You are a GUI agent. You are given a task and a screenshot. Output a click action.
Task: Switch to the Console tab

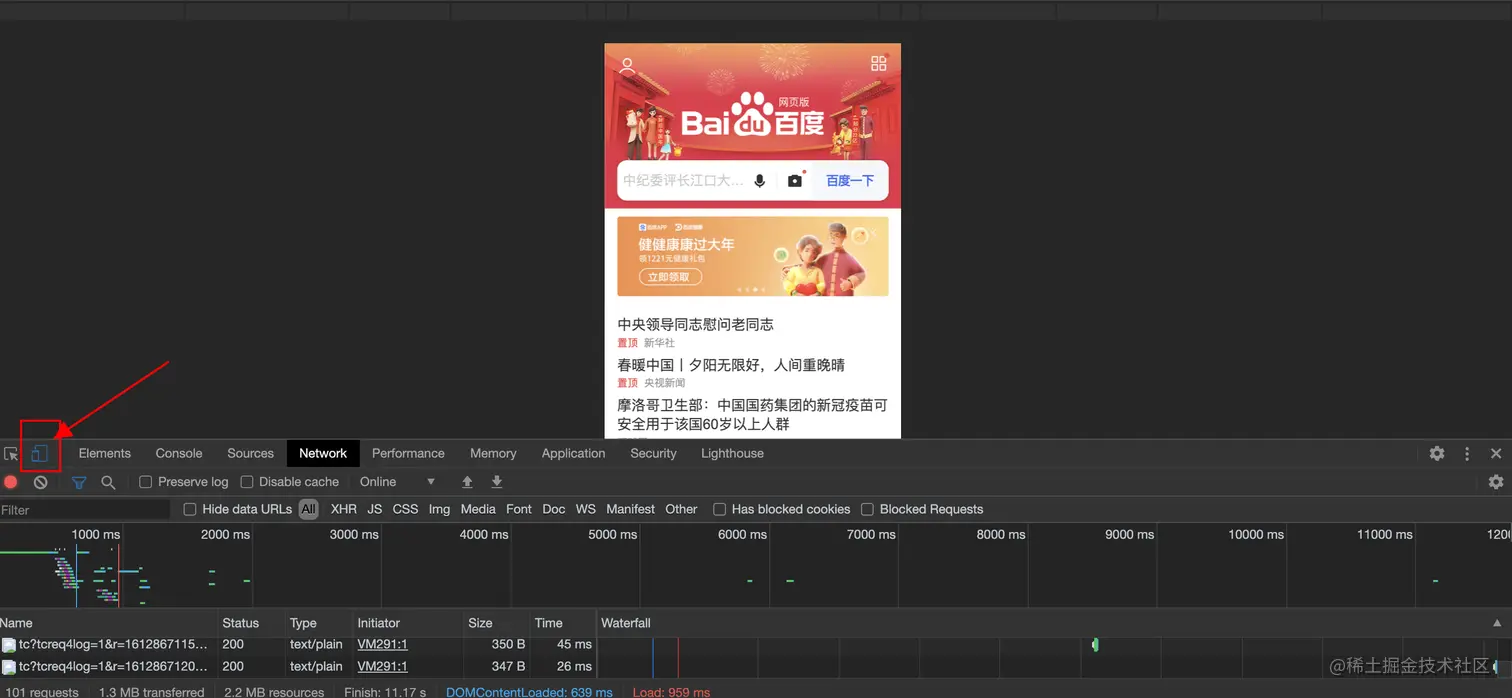pos(179,453)
